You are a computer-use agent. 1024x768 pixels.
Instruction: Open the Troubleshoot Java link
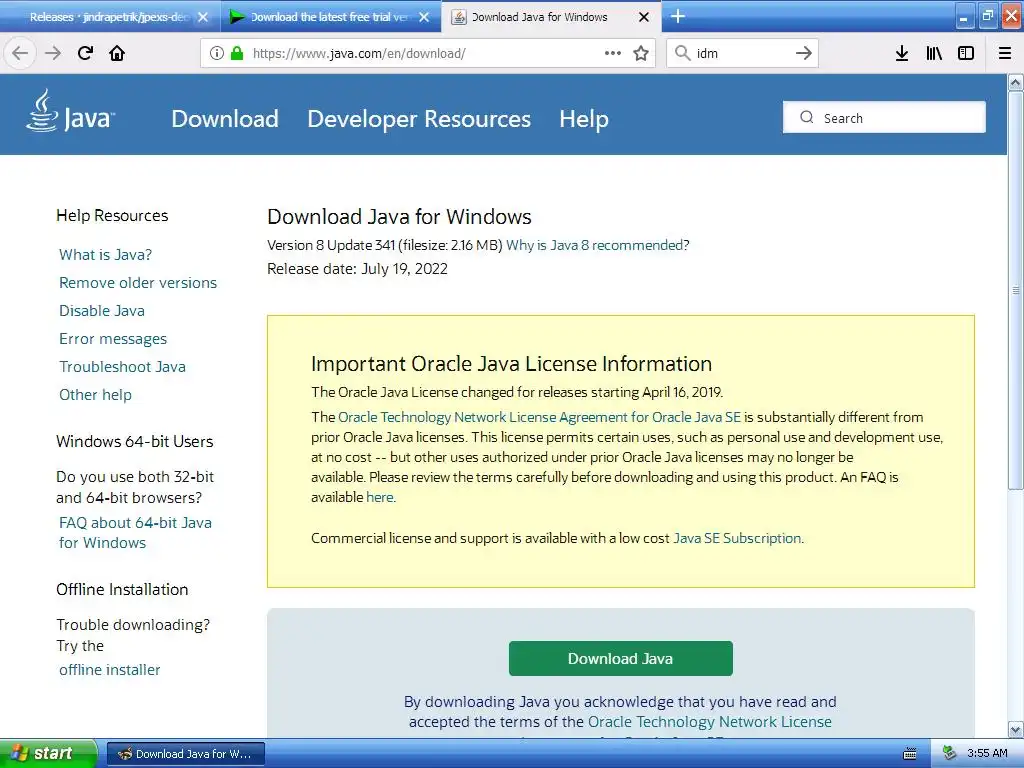point(122,367)
